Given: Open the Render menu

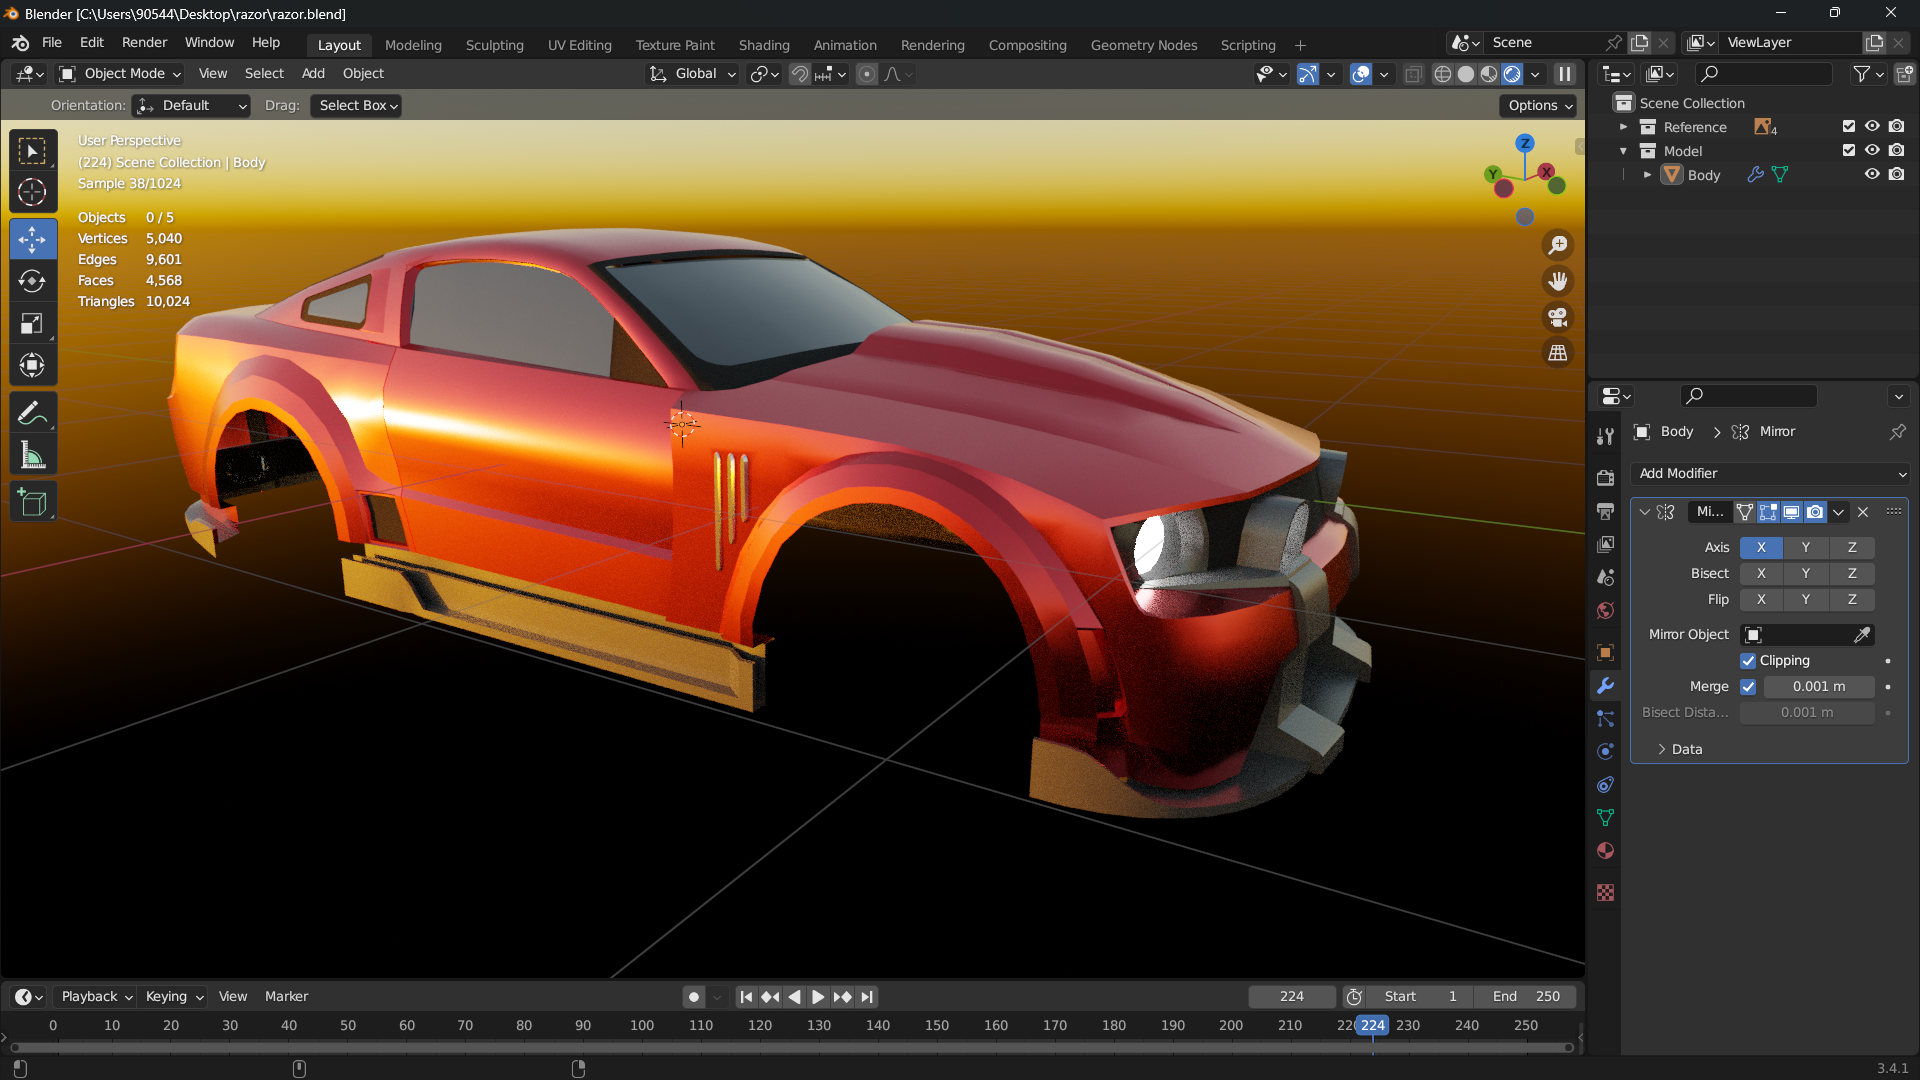Looking at the screenshot, I should click(144, 43).
